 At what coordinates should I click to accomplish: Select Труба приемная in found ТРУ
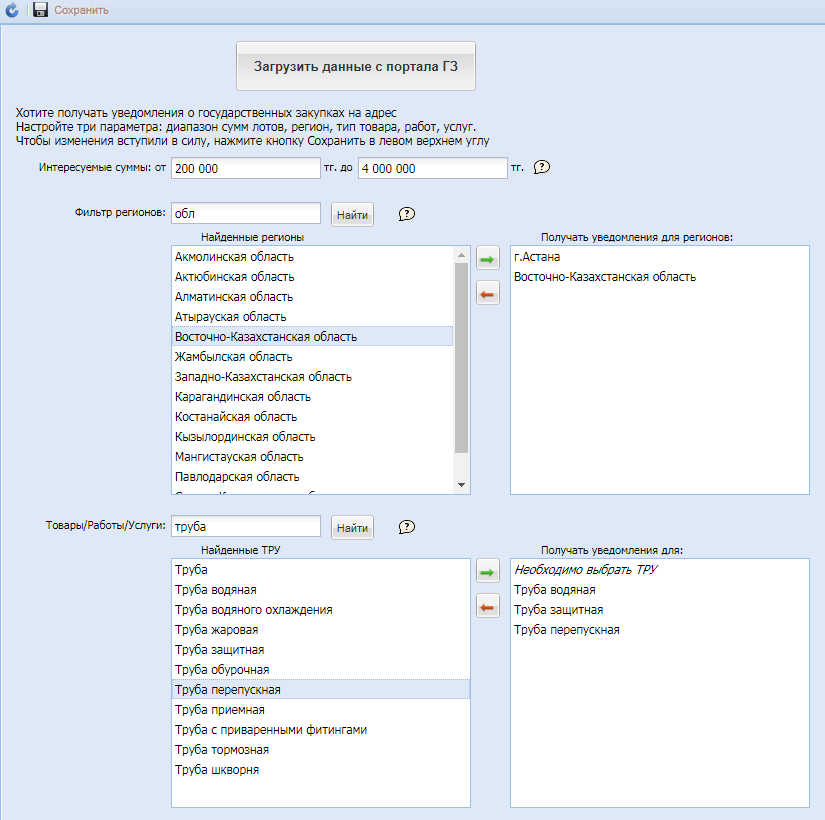click(x=321, y=710)
